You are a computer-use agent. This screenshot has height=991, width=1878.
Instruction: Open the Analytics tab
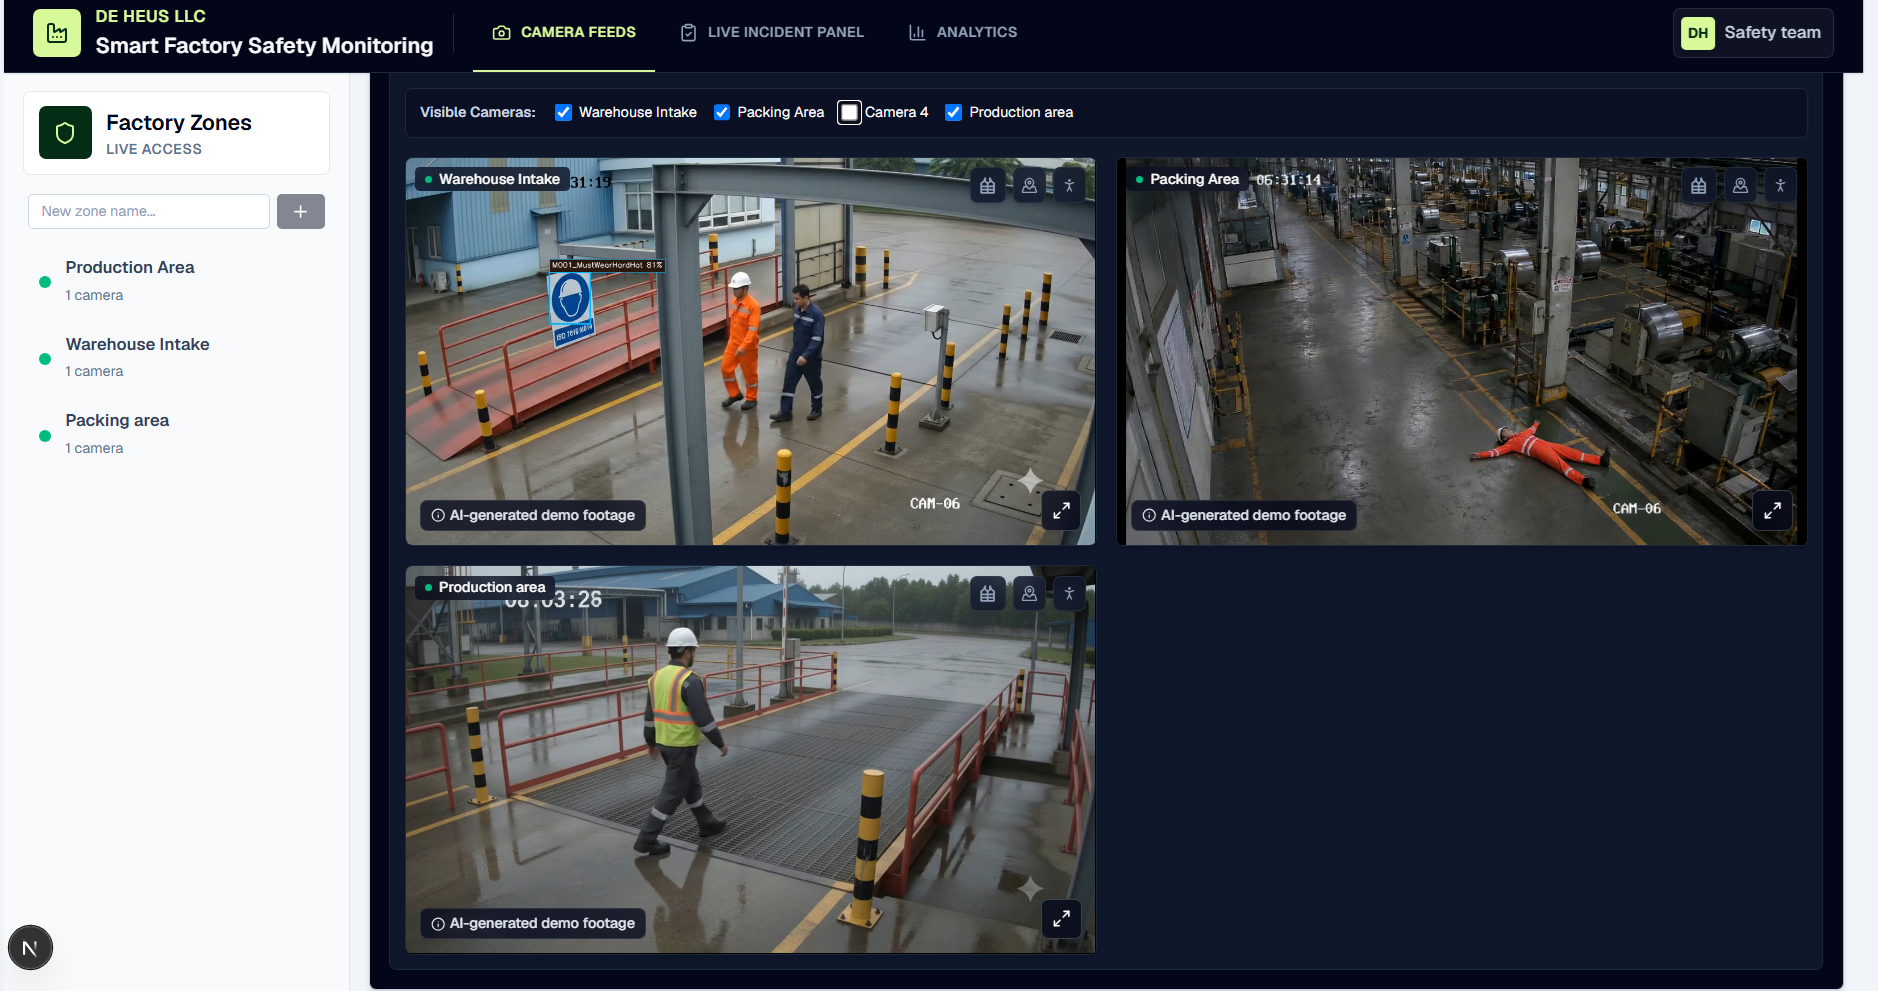(963, 32)
